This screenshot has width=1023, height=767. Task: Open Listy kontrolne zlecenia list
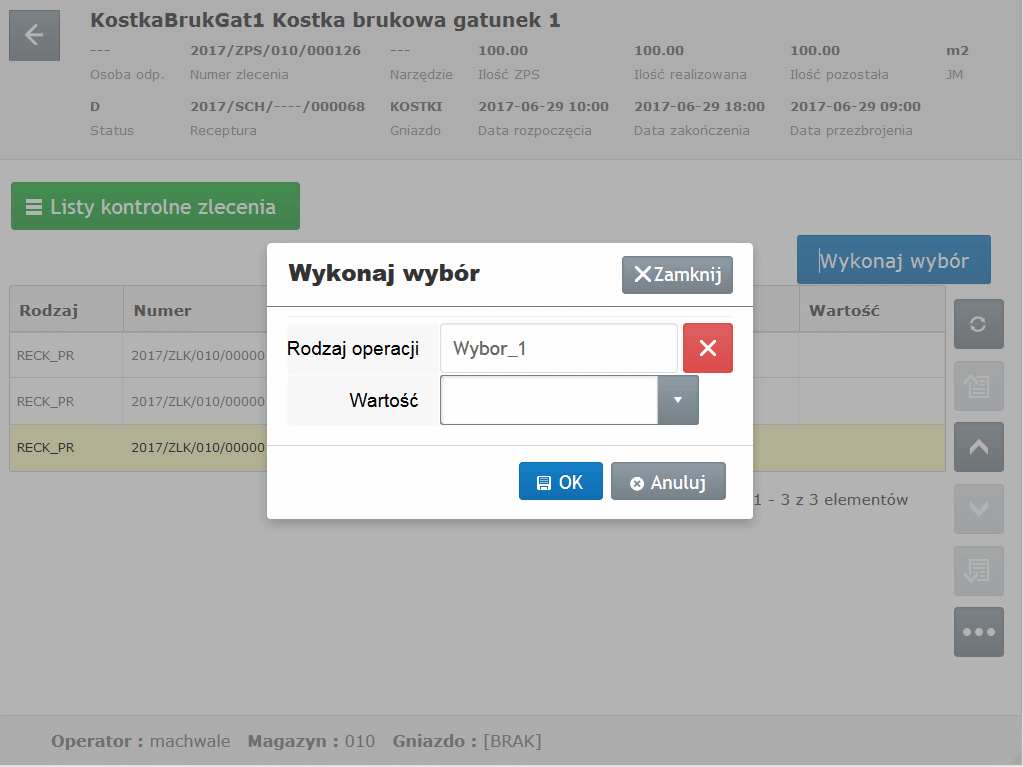(155, 206)
